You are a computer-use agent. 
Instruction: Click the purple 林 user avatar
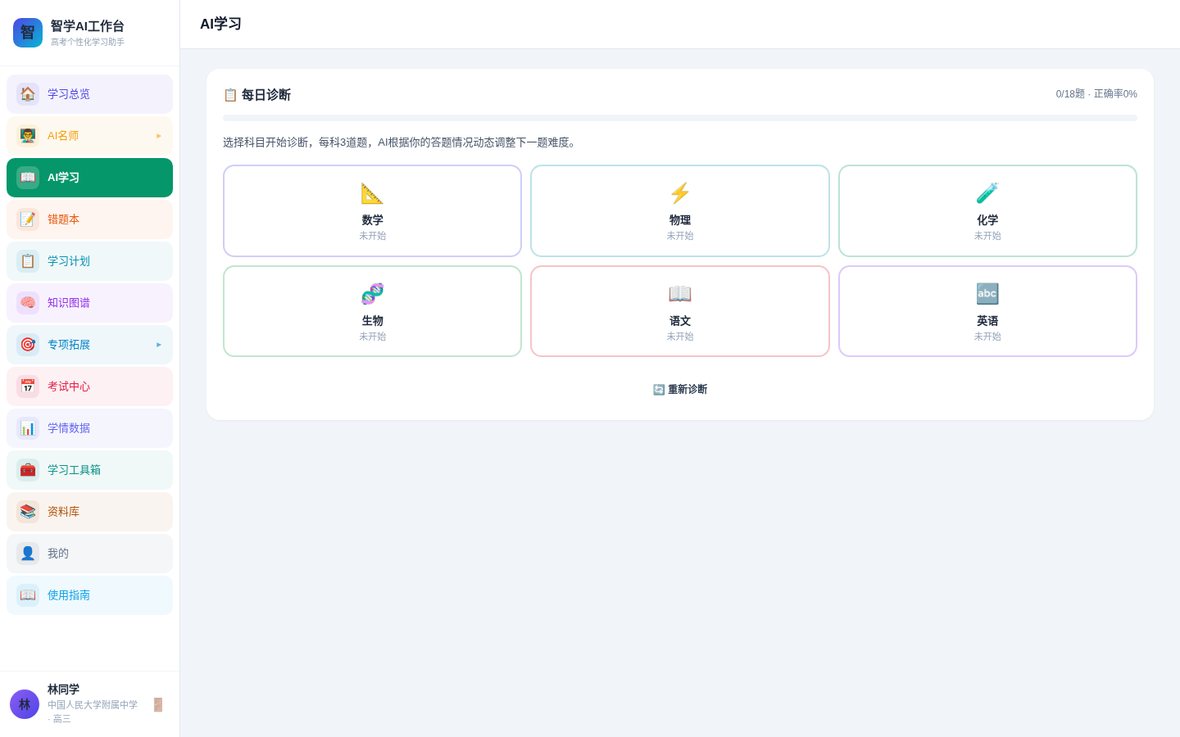coord(24,705)
